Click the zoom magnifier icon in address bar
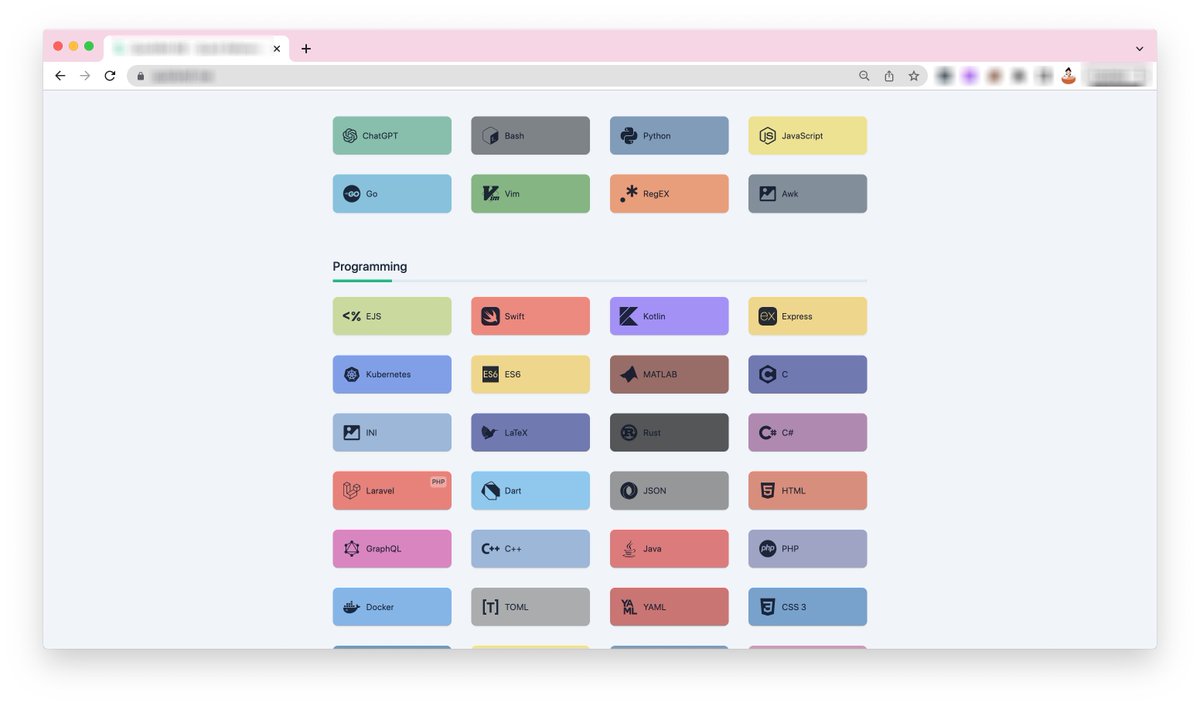1200x706 pixels. [865, 76]
